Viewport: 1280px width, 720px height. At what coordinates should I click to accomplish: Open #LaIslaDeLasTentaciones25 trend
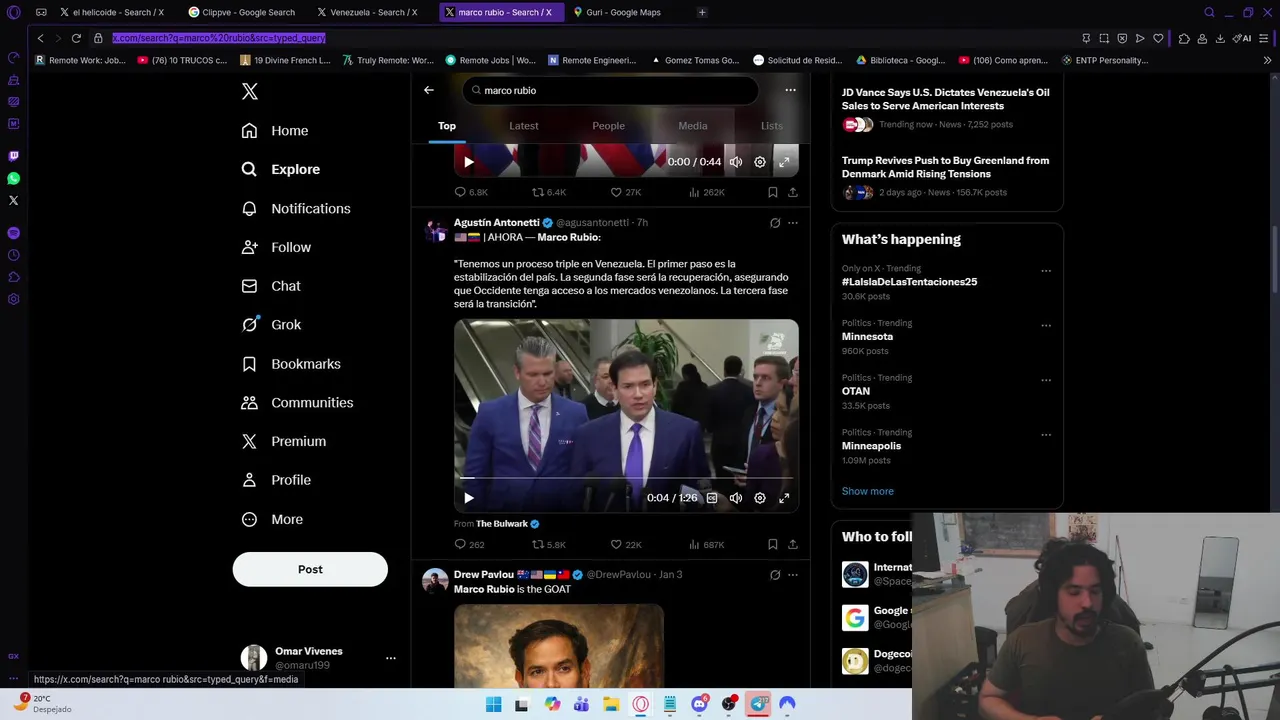[909, 282]
